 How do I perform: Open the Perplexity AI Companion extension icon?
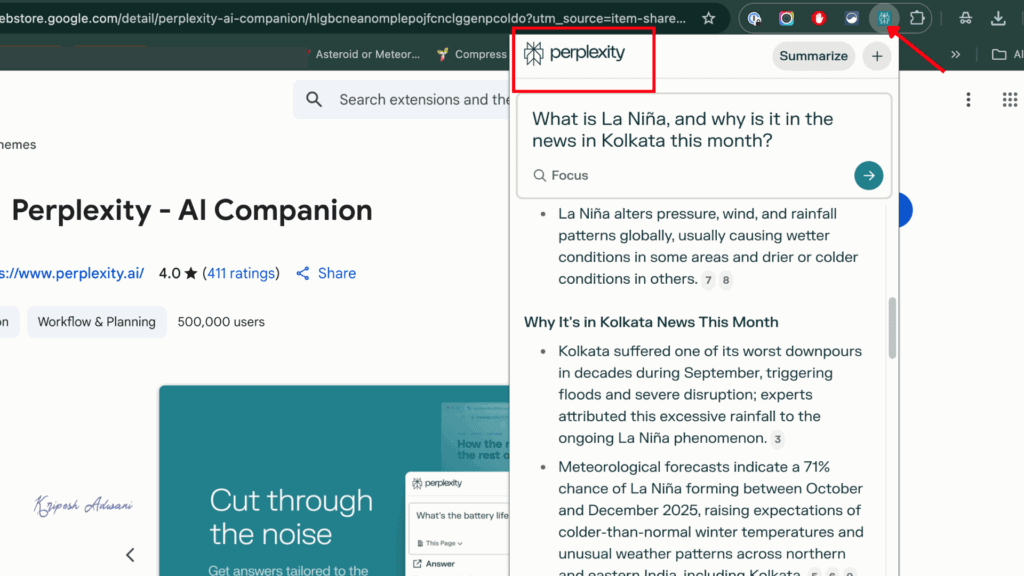885,18
